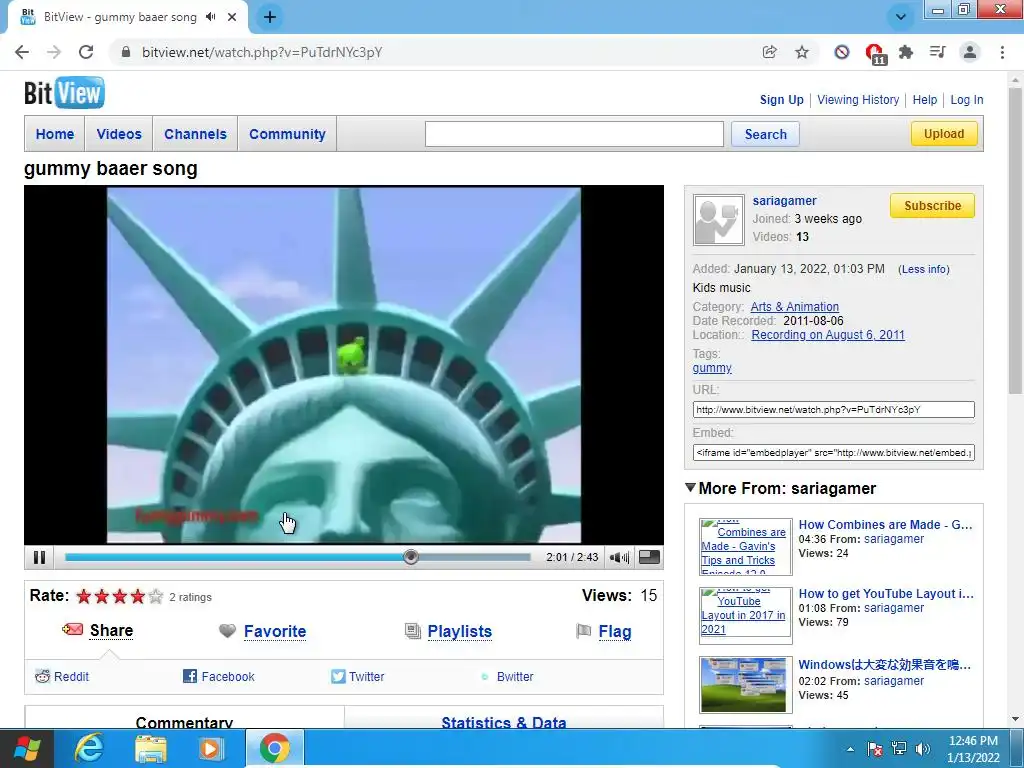Click the Favorite link
Screen dimensions: 1024x768
tap(275, 632)
